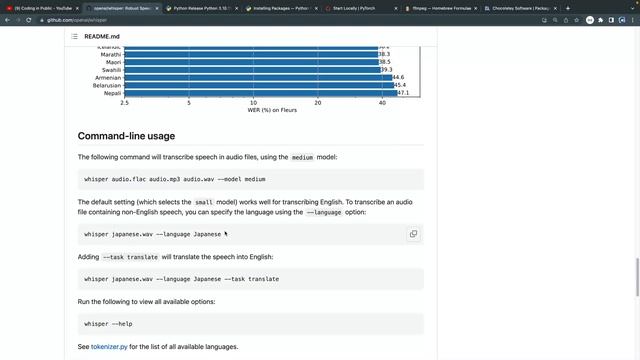Click the --task translate command code block
The width and height of the screenshot is (640, 360).
click(x=251, y=279)
